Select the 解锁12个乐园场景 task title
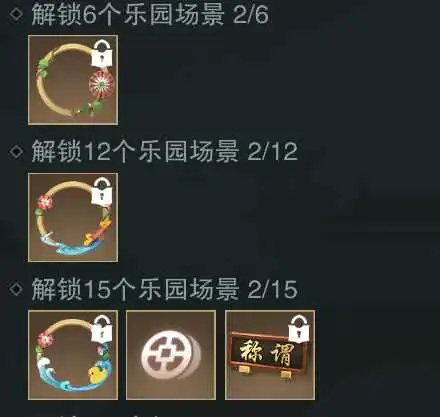This screenshot has height=417, width=440. coord(136,151)
